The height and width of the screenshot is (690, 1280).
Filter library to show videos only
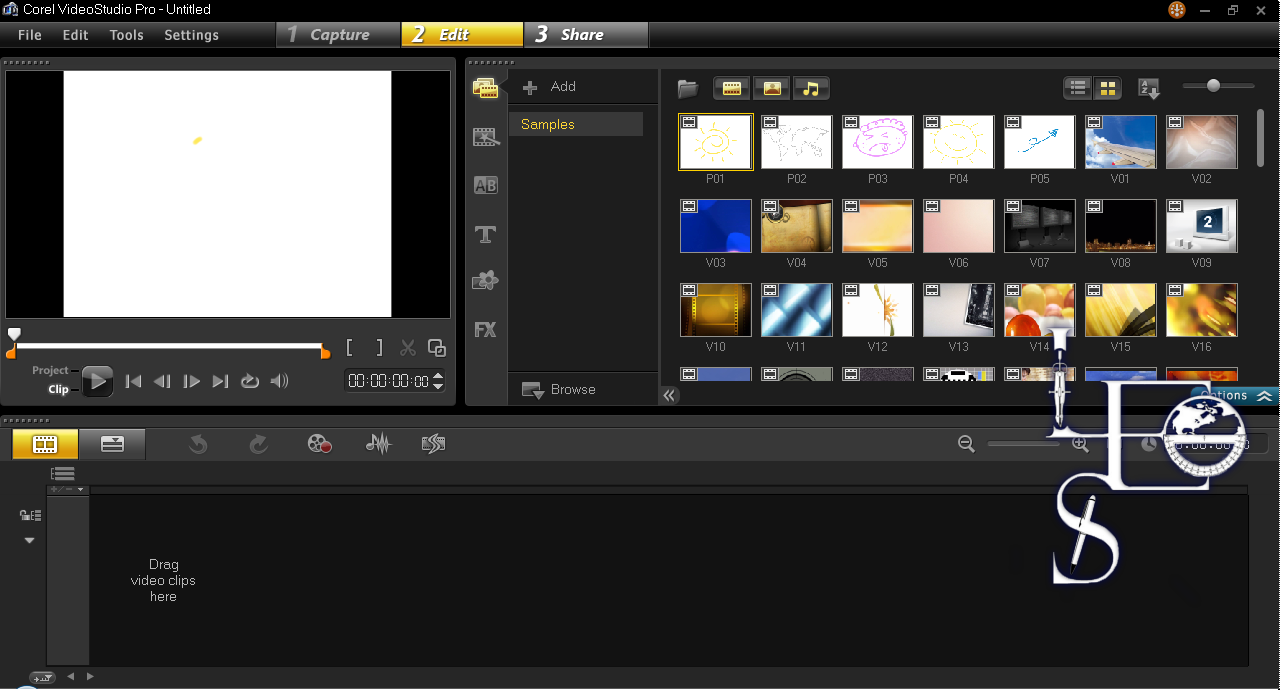731,88
